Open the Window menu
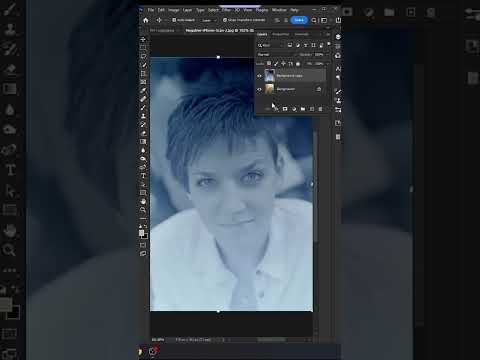The height and width of the screenshot is (360, 480). 279,10
